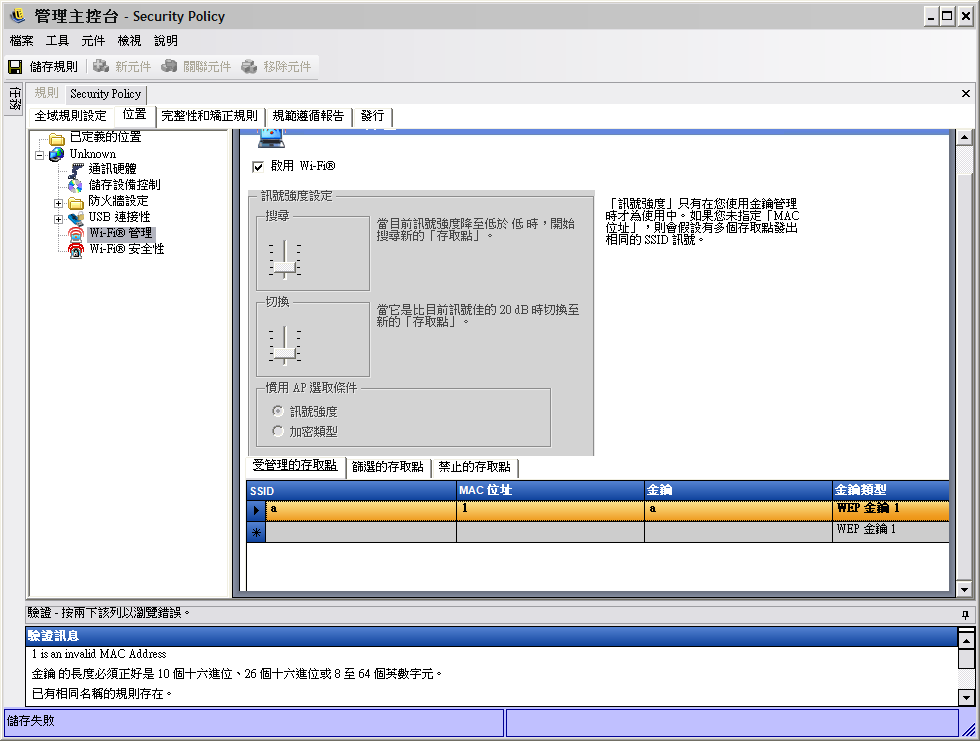Click the 儲存失敗 status bar text
This screenshot has height=741, width=980.
31,721
